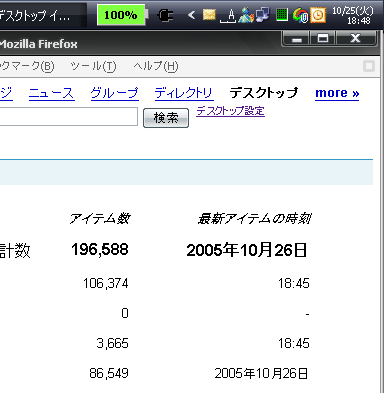Click the IME language bar icon
Screen dimensions: 384x393
[x=229, y=16]
